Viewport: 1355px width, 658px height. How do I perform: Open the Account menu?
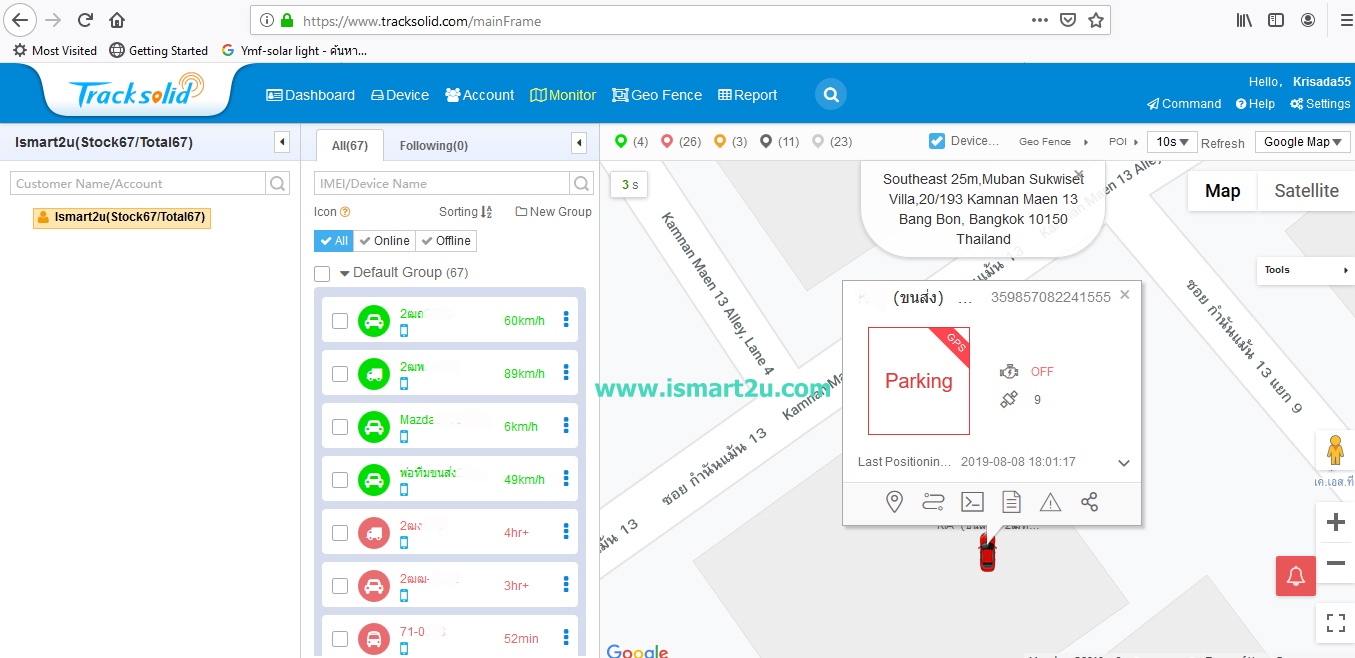pyautogui.click(x=480, y=95)
